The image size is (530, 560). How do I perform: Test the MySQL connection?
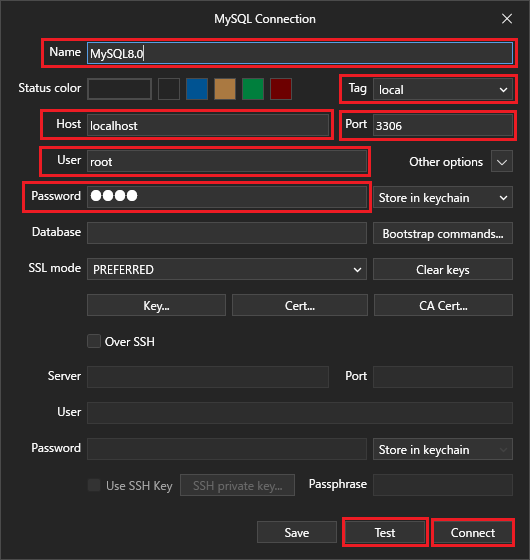pos(385,532)
